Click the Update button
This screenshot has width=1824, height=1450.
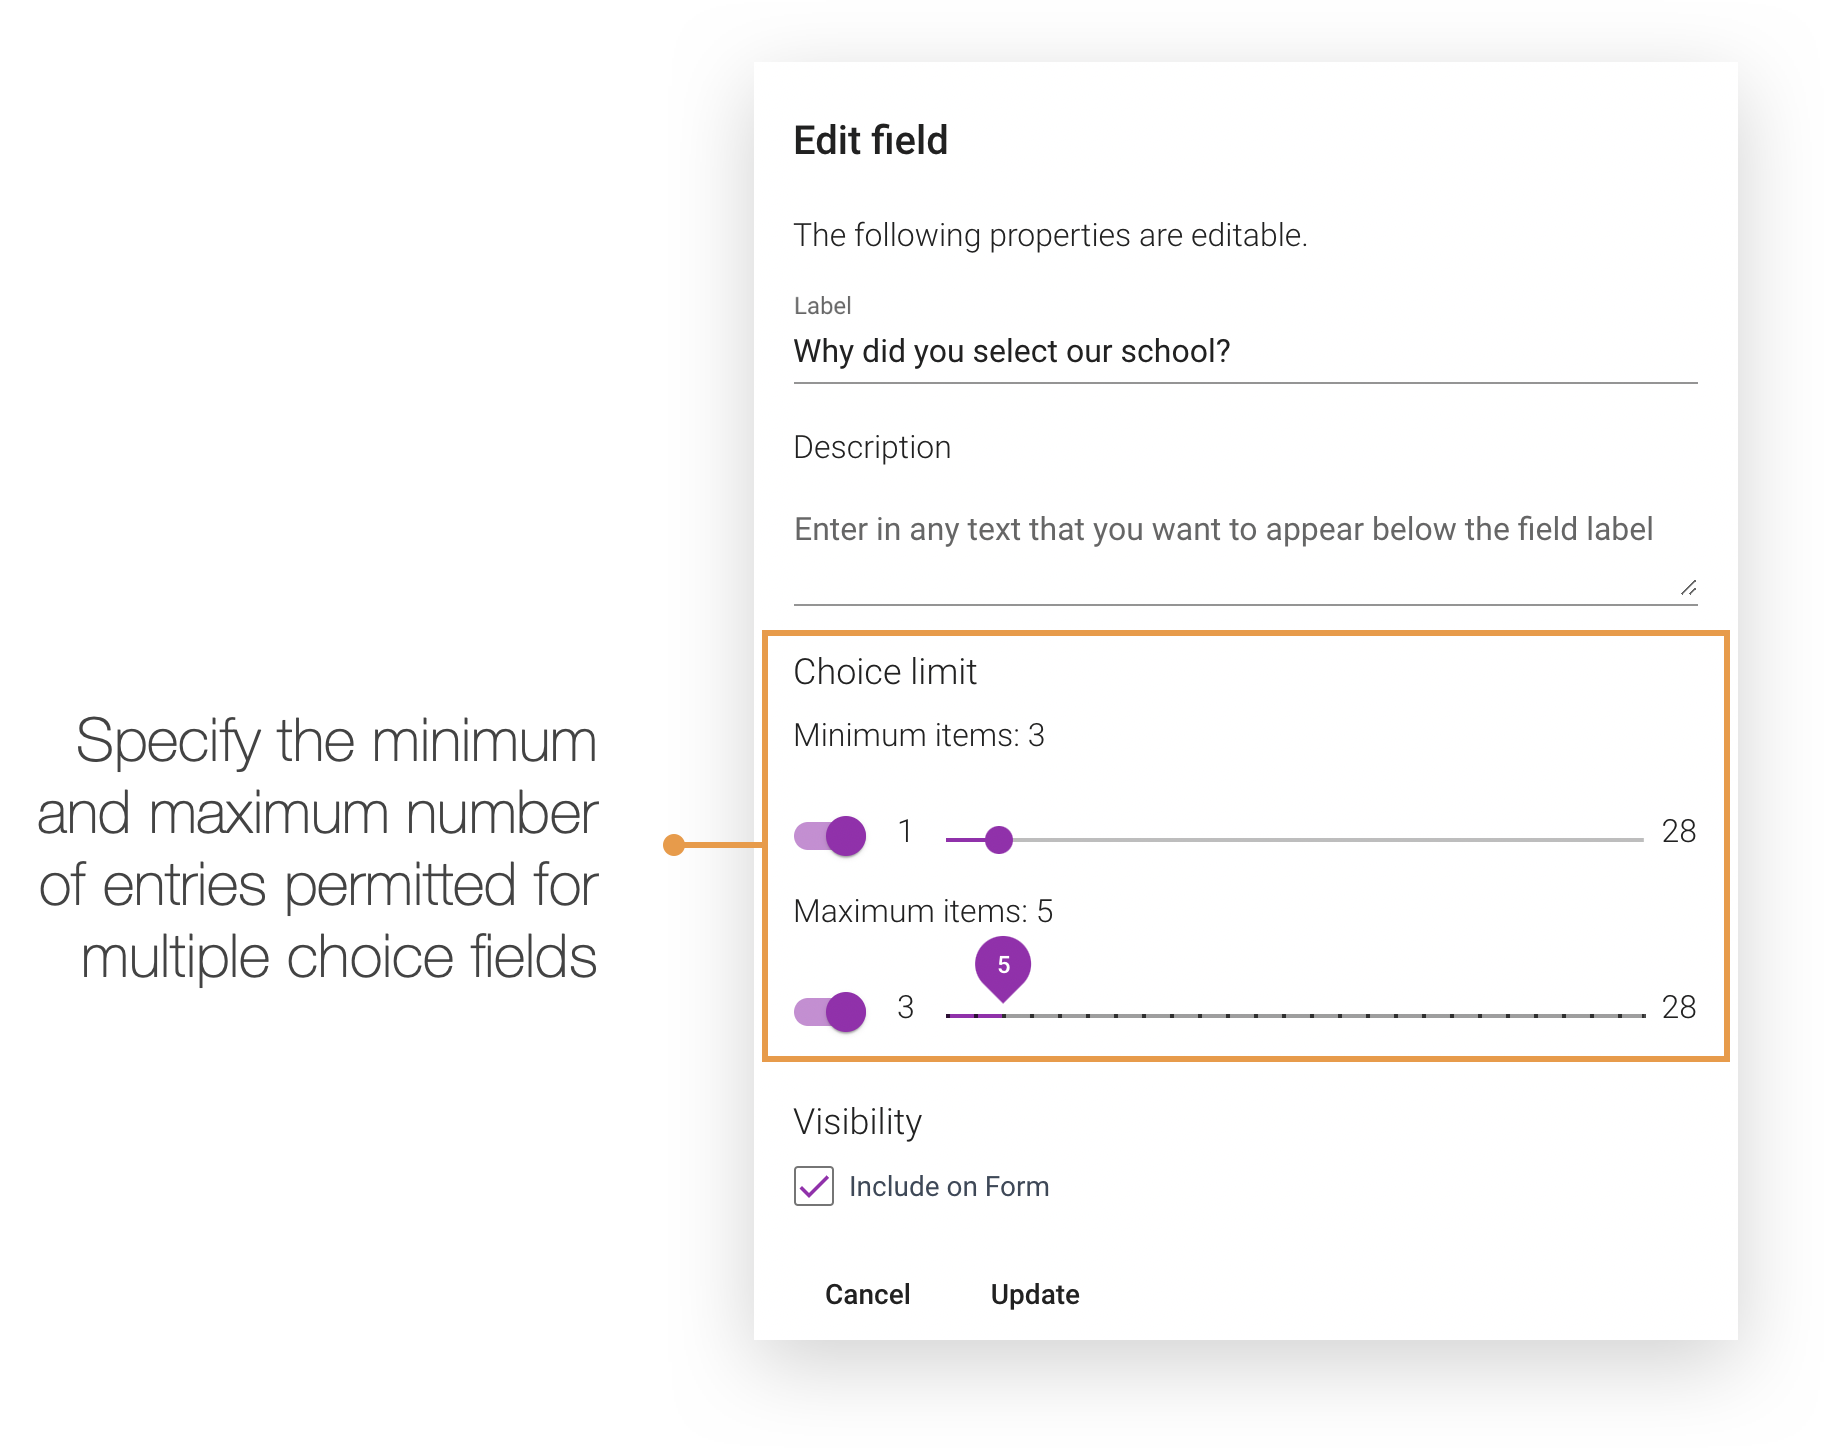[1035, 1294]
